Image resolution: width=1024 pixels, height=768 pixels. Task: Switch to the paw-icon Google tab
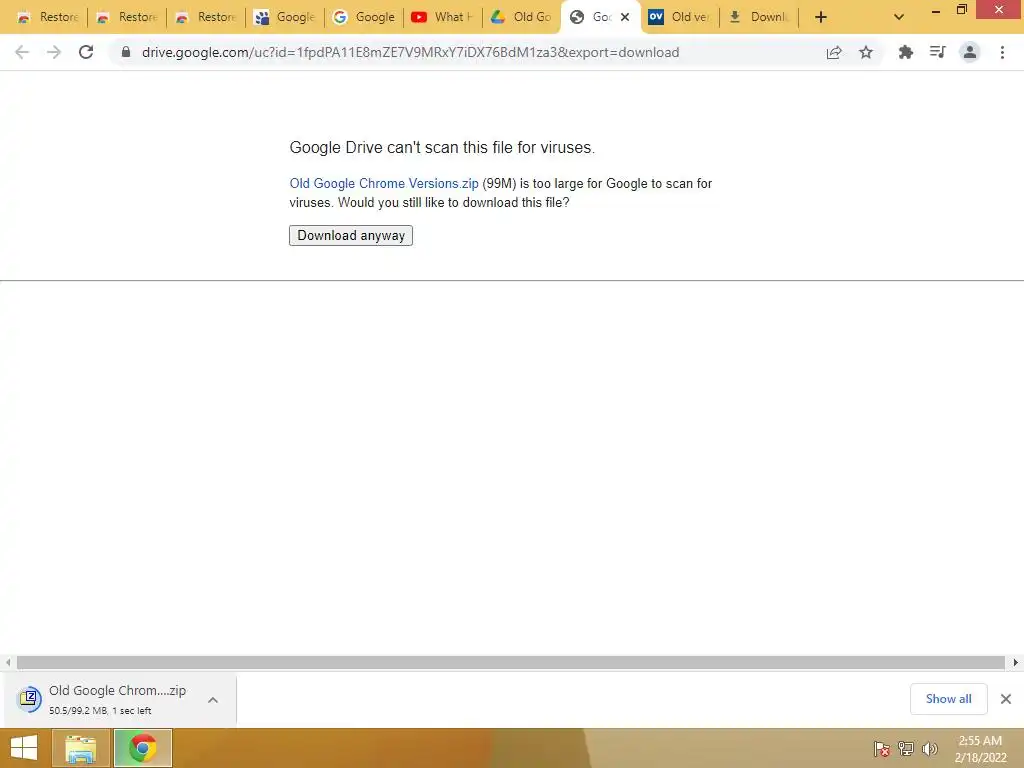click(x=285, y=17)
